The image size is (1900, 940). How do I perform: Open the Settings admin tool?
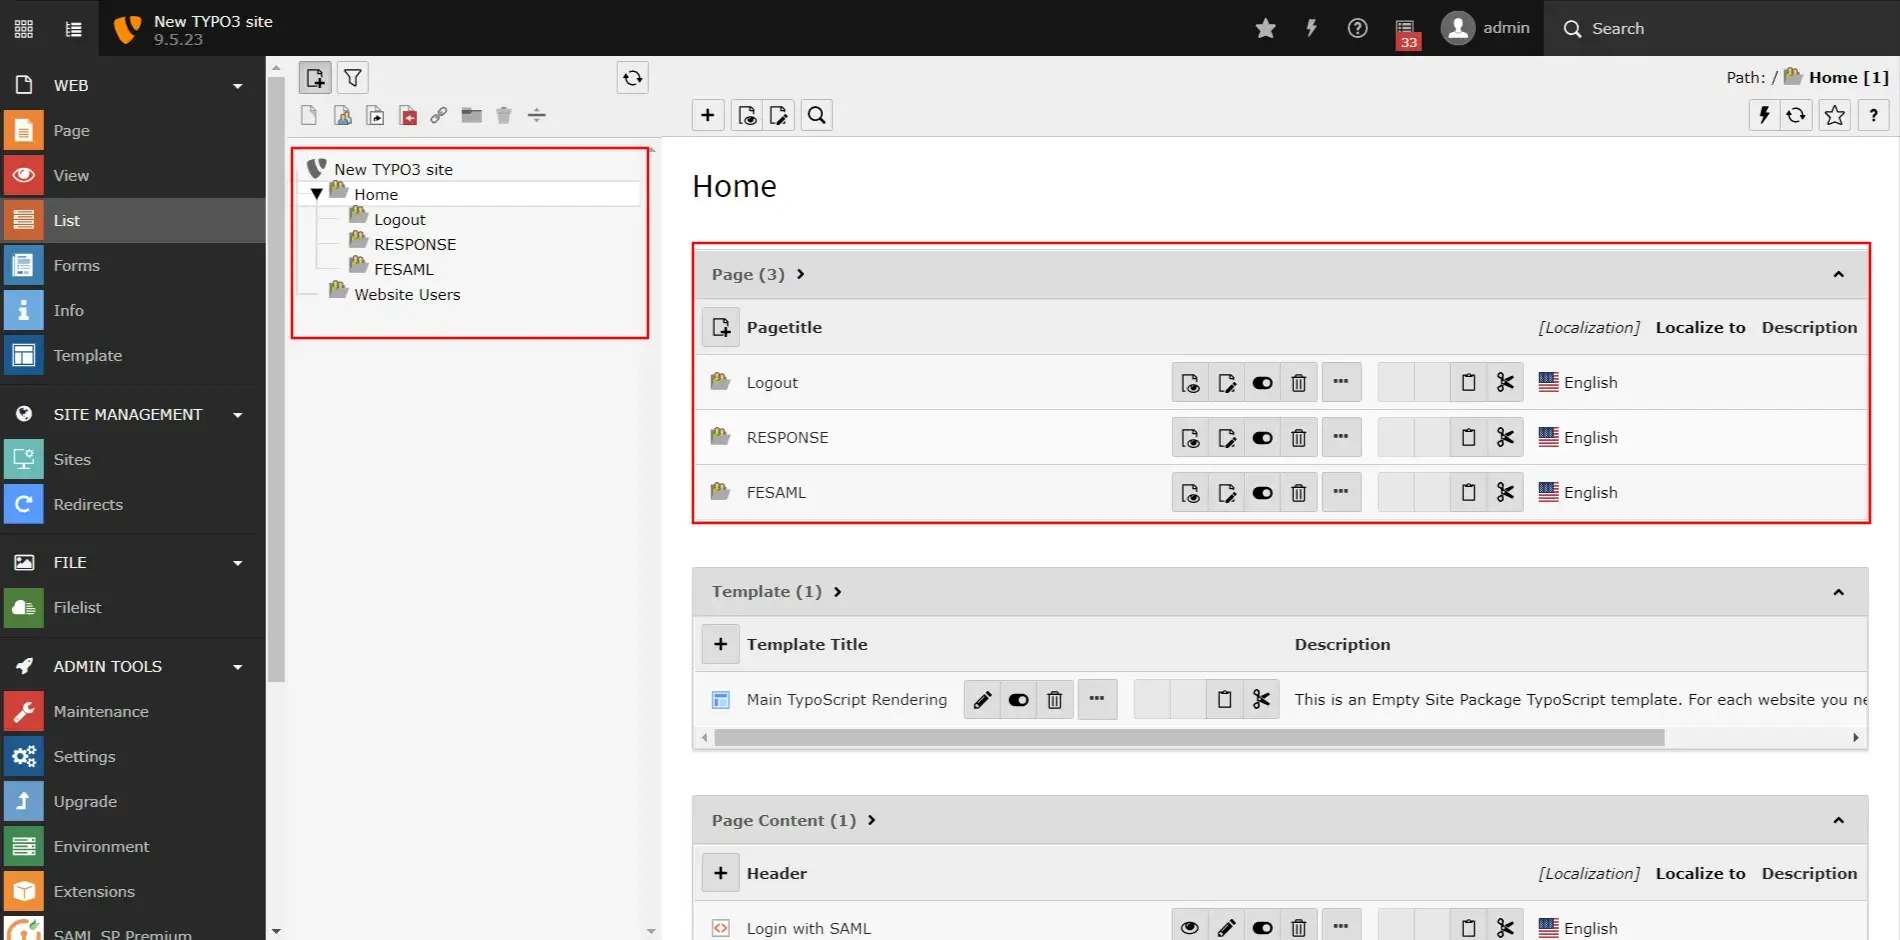tap(133, 756)
